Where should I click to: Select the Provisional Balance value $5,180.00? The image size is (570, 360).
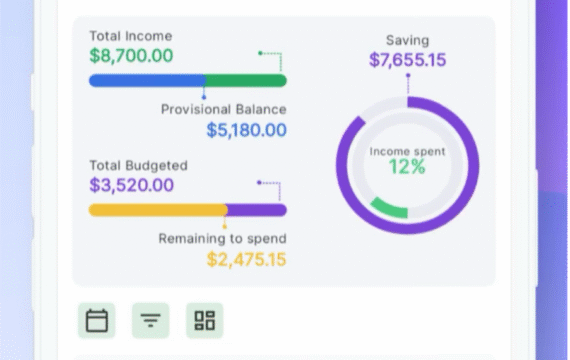coord(246,130)
